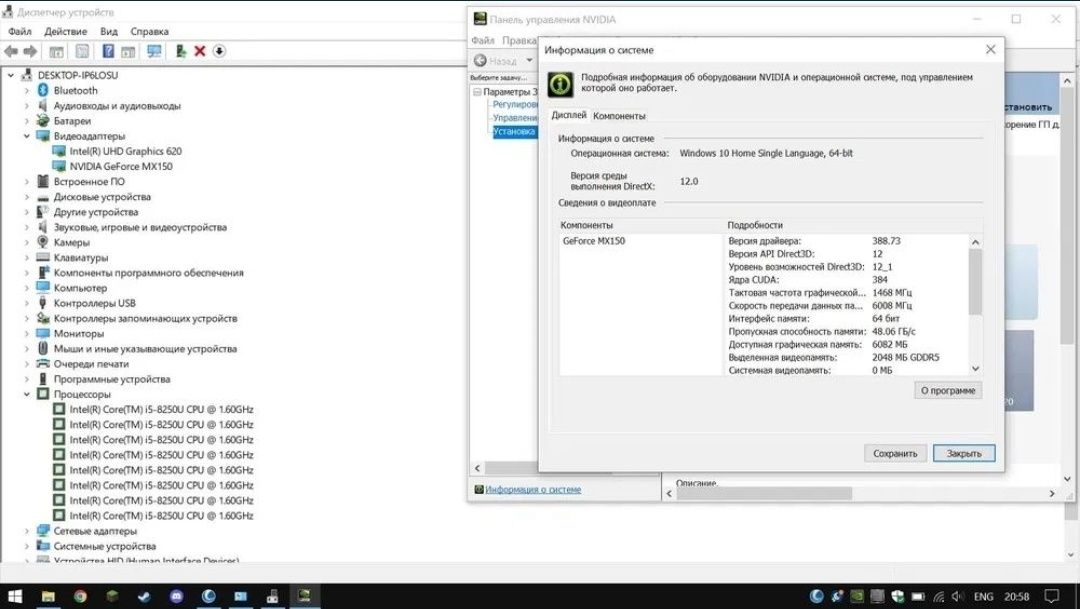Launch Chrome from the taskbar
Image resolution: width=1080 pixels, height=609 pixels.
point(81,596)
